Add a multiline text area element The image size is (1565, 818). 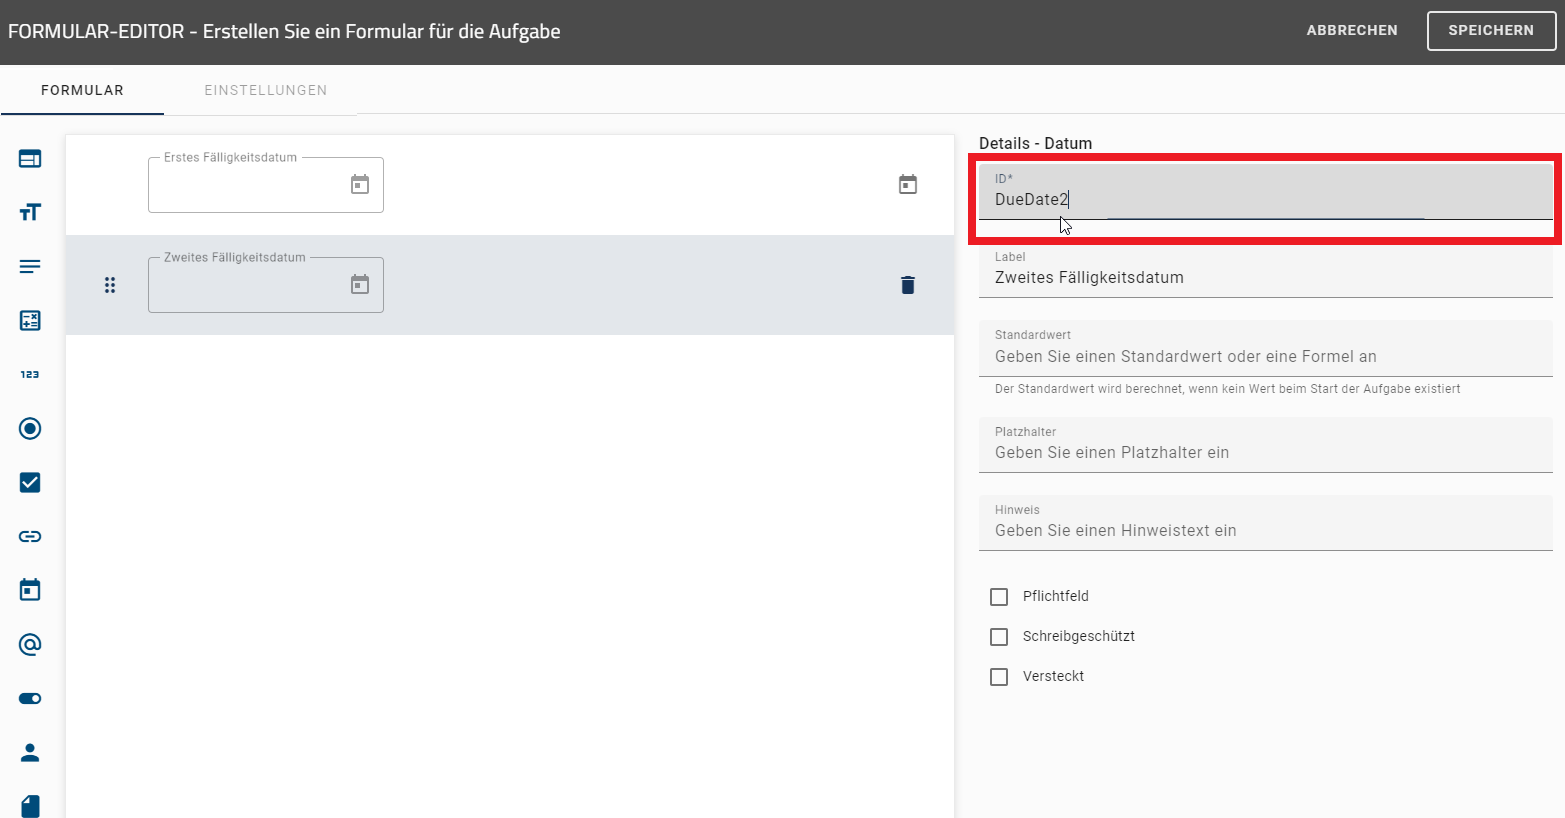tap(29, 266)
